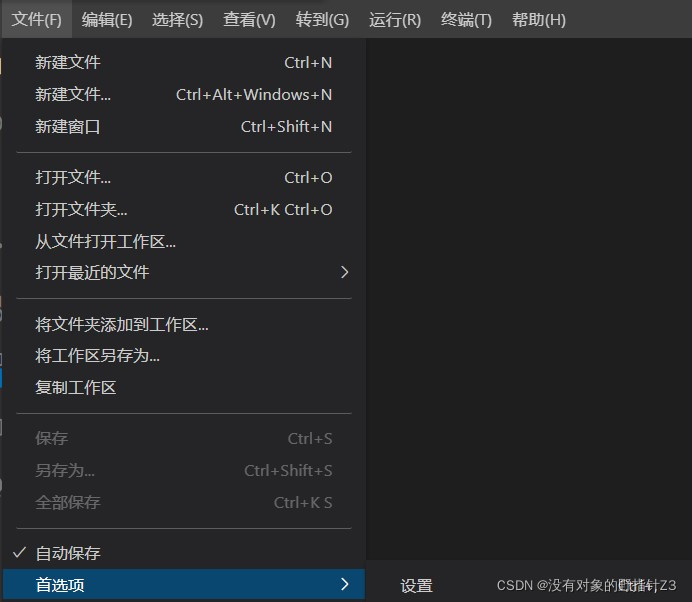
Task: Open the 文件(F) menu
Action: (37, 19)
